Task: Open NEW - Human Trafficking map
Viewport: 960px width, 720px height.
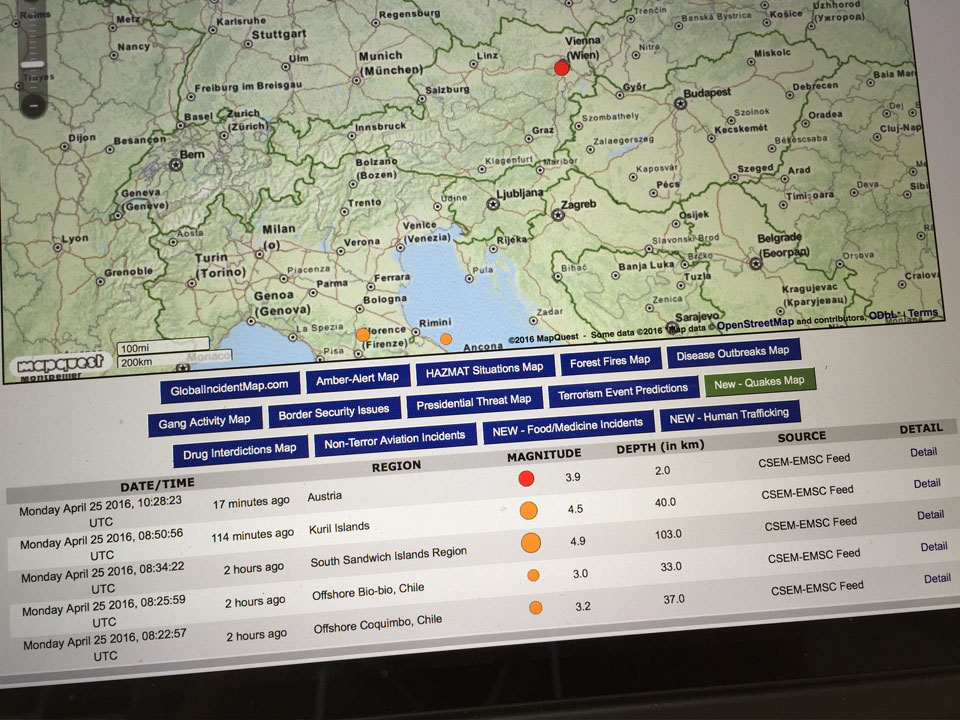Action: tap(729, 416)
